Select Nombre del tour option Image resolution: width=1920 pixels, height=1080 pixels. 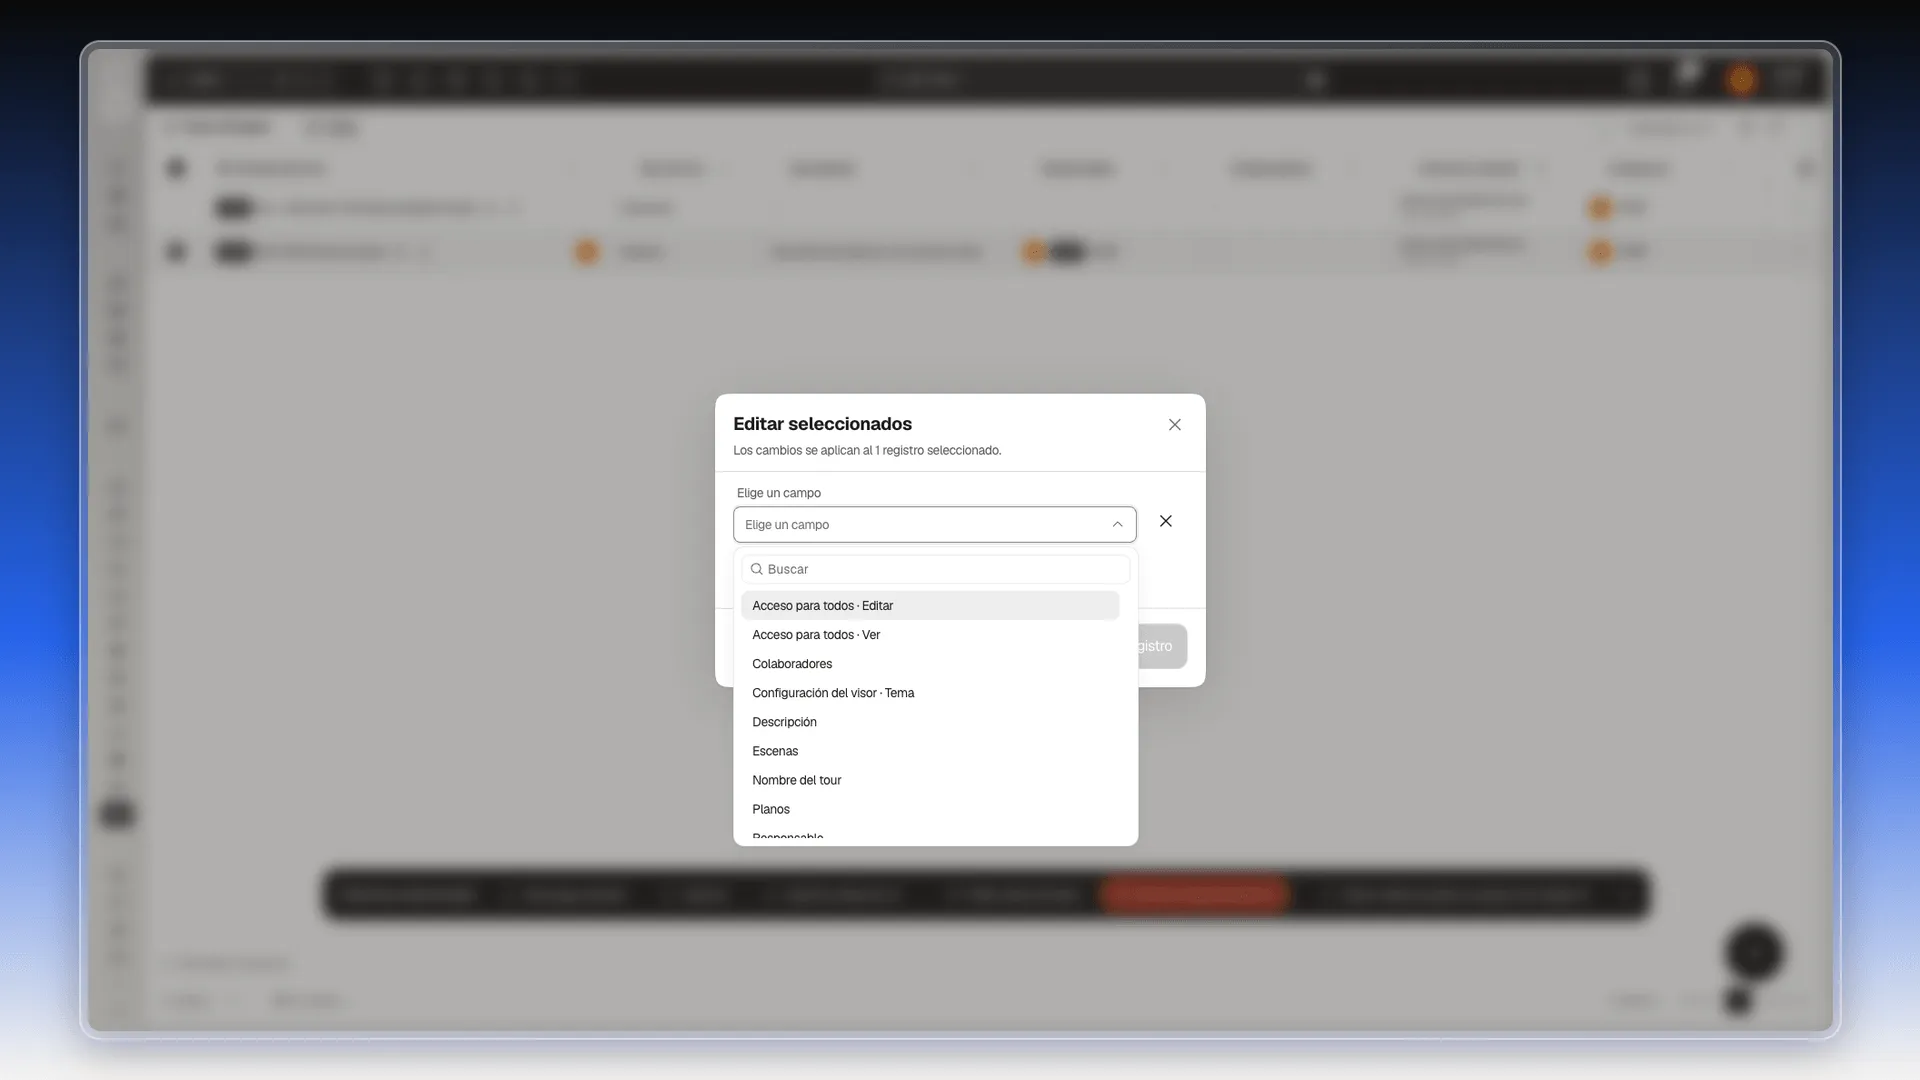pos(930,780)
